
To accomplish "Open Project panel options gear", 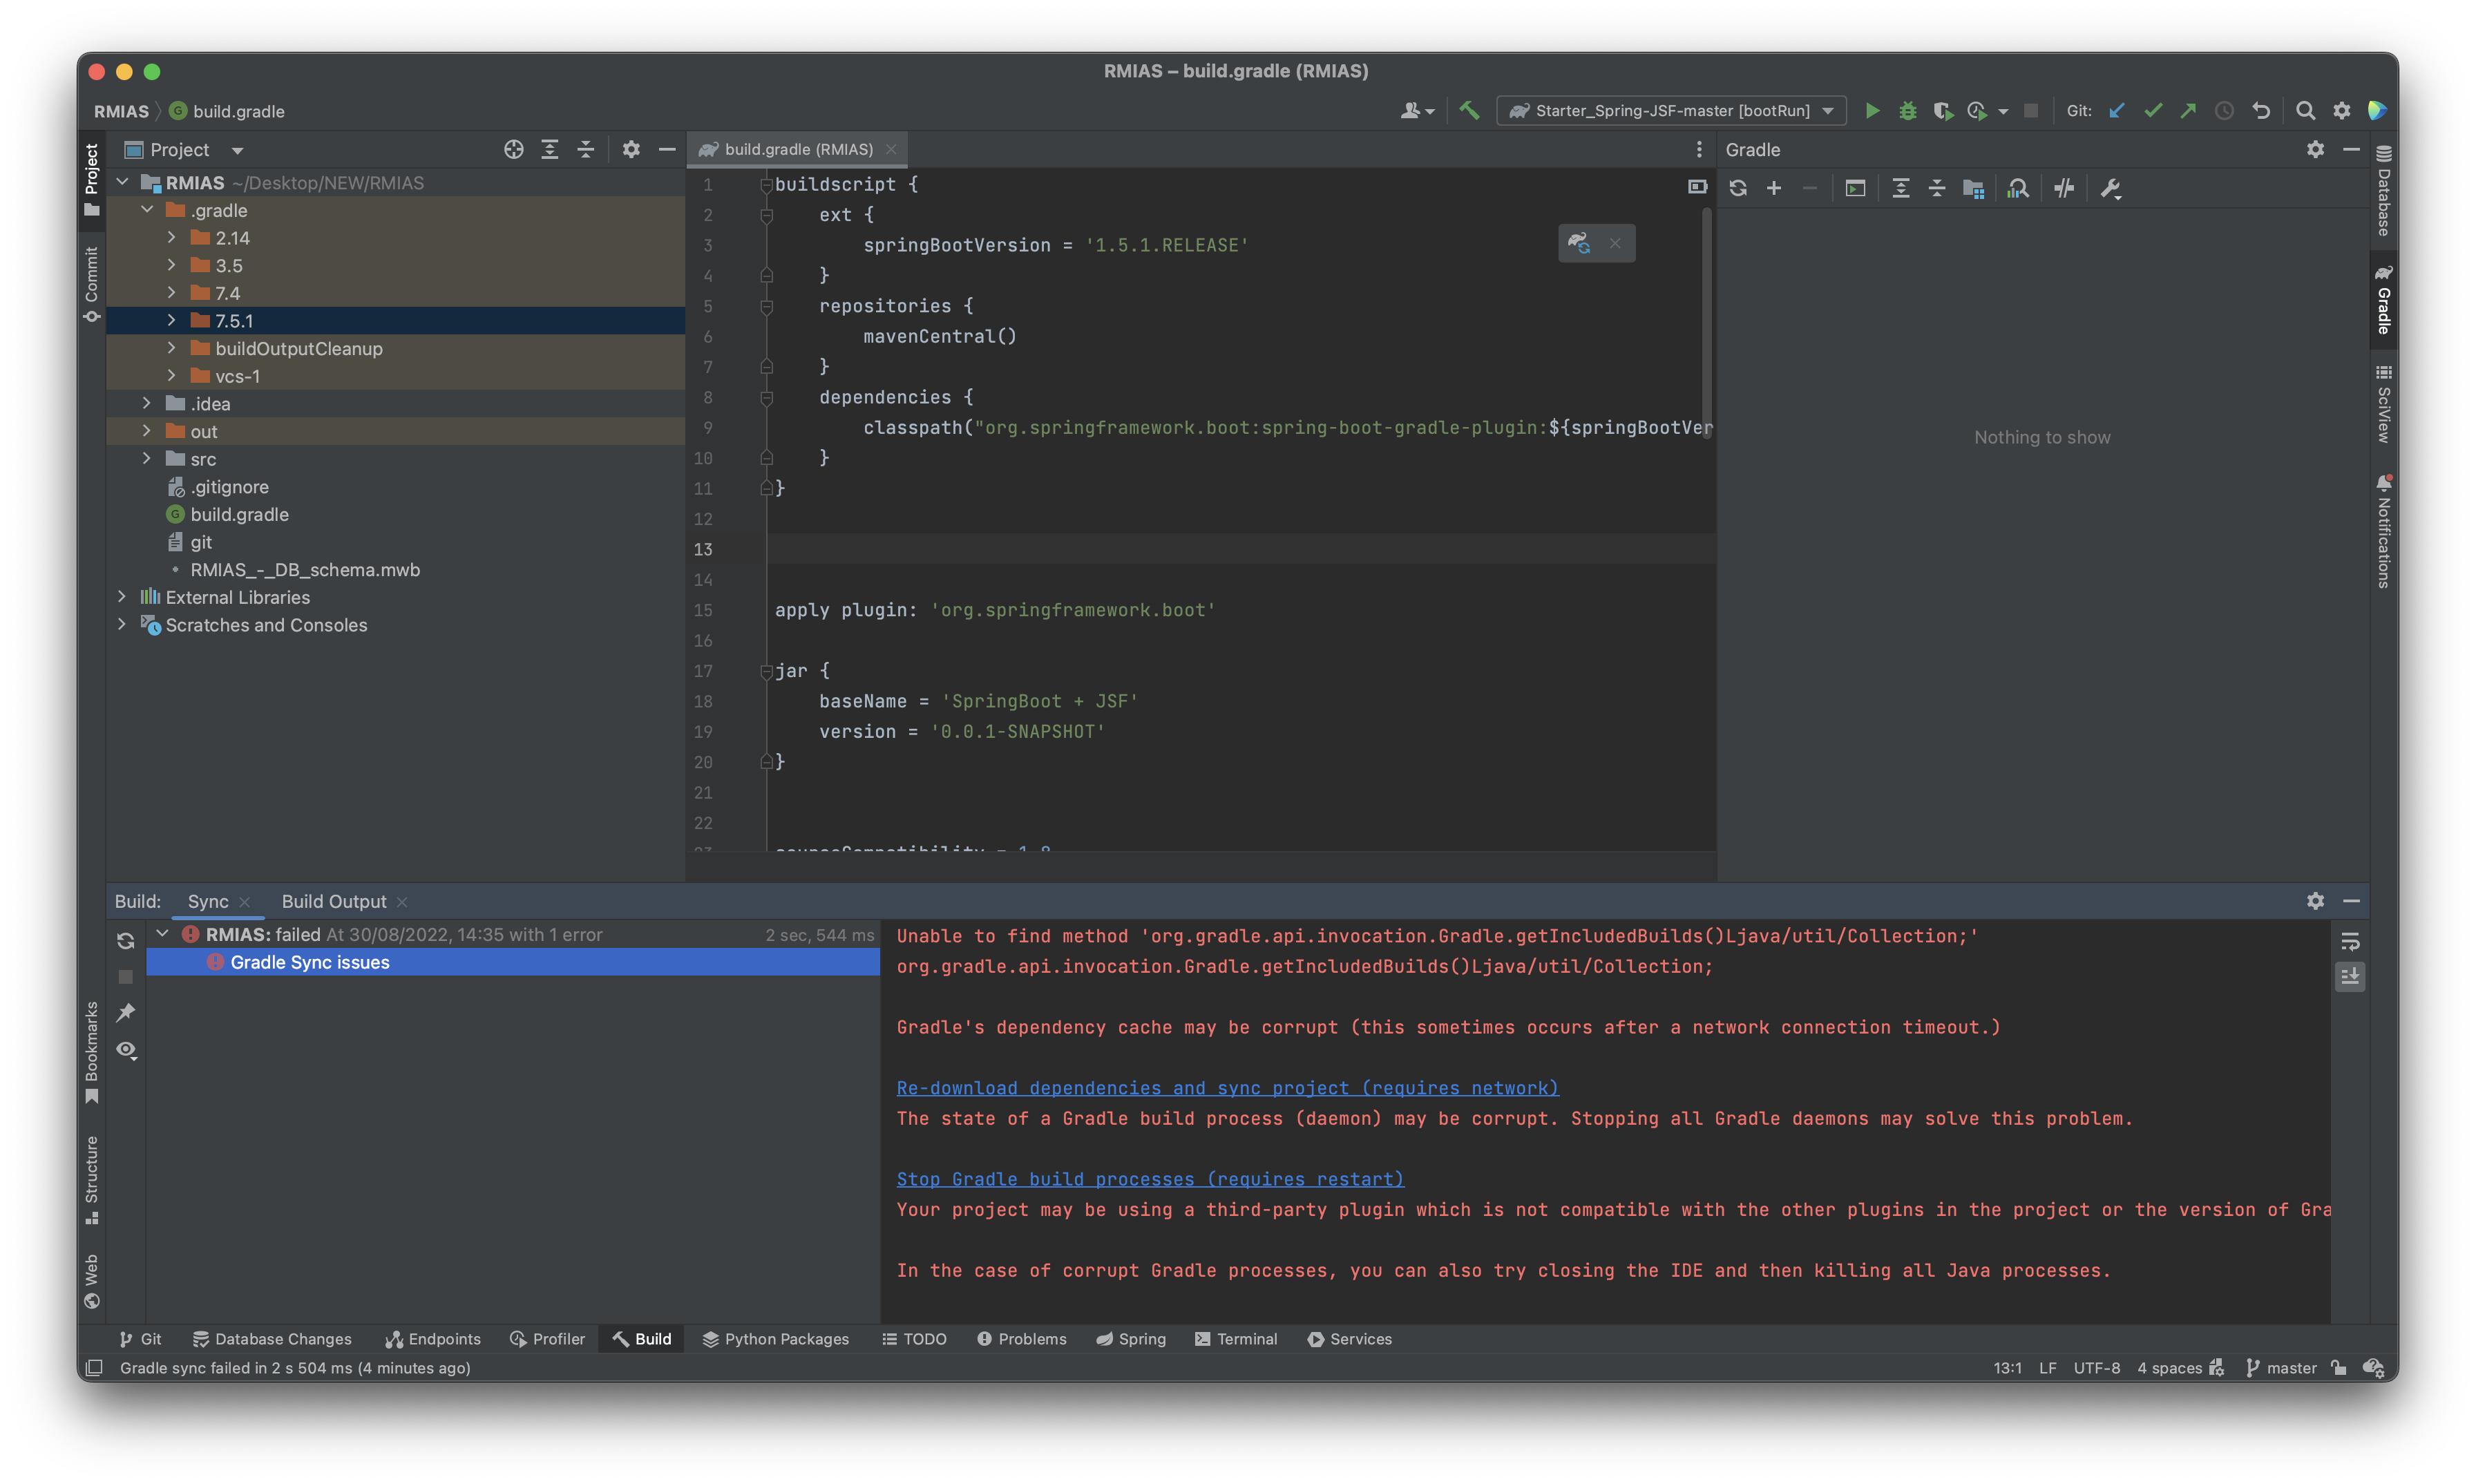I will point(631,150).
